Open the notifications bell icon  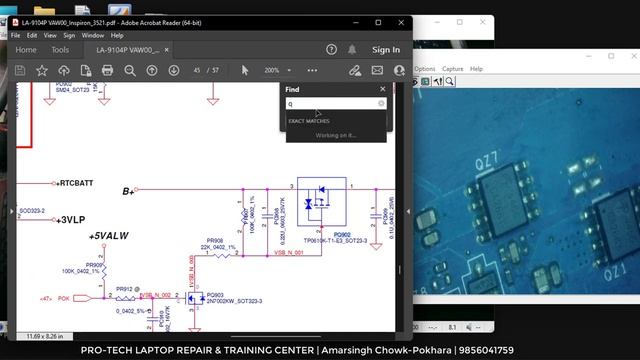pos(352,50)
